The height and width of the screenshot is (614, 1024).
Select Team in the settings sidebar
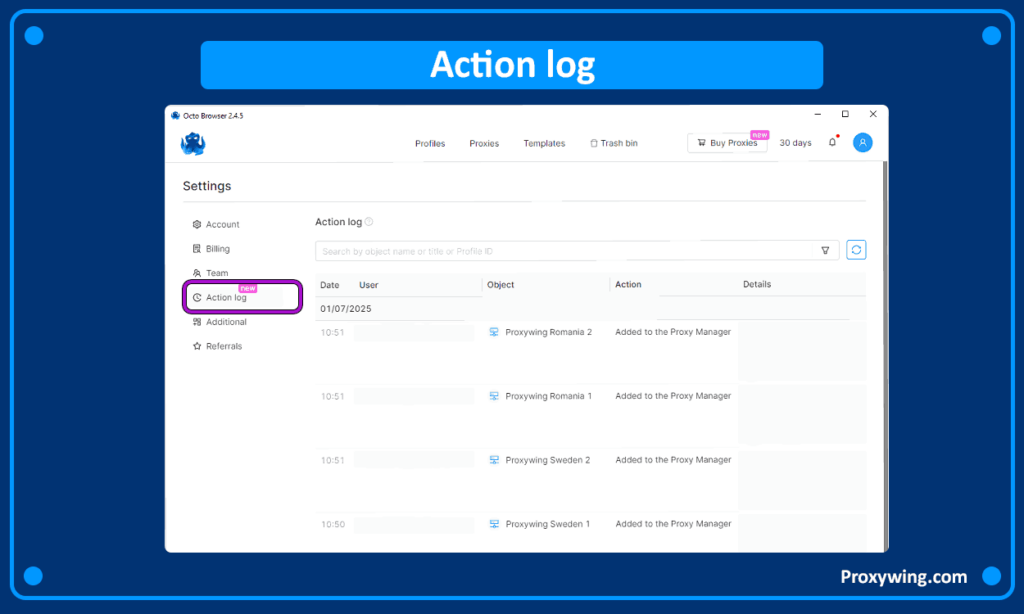coord(216,273)
